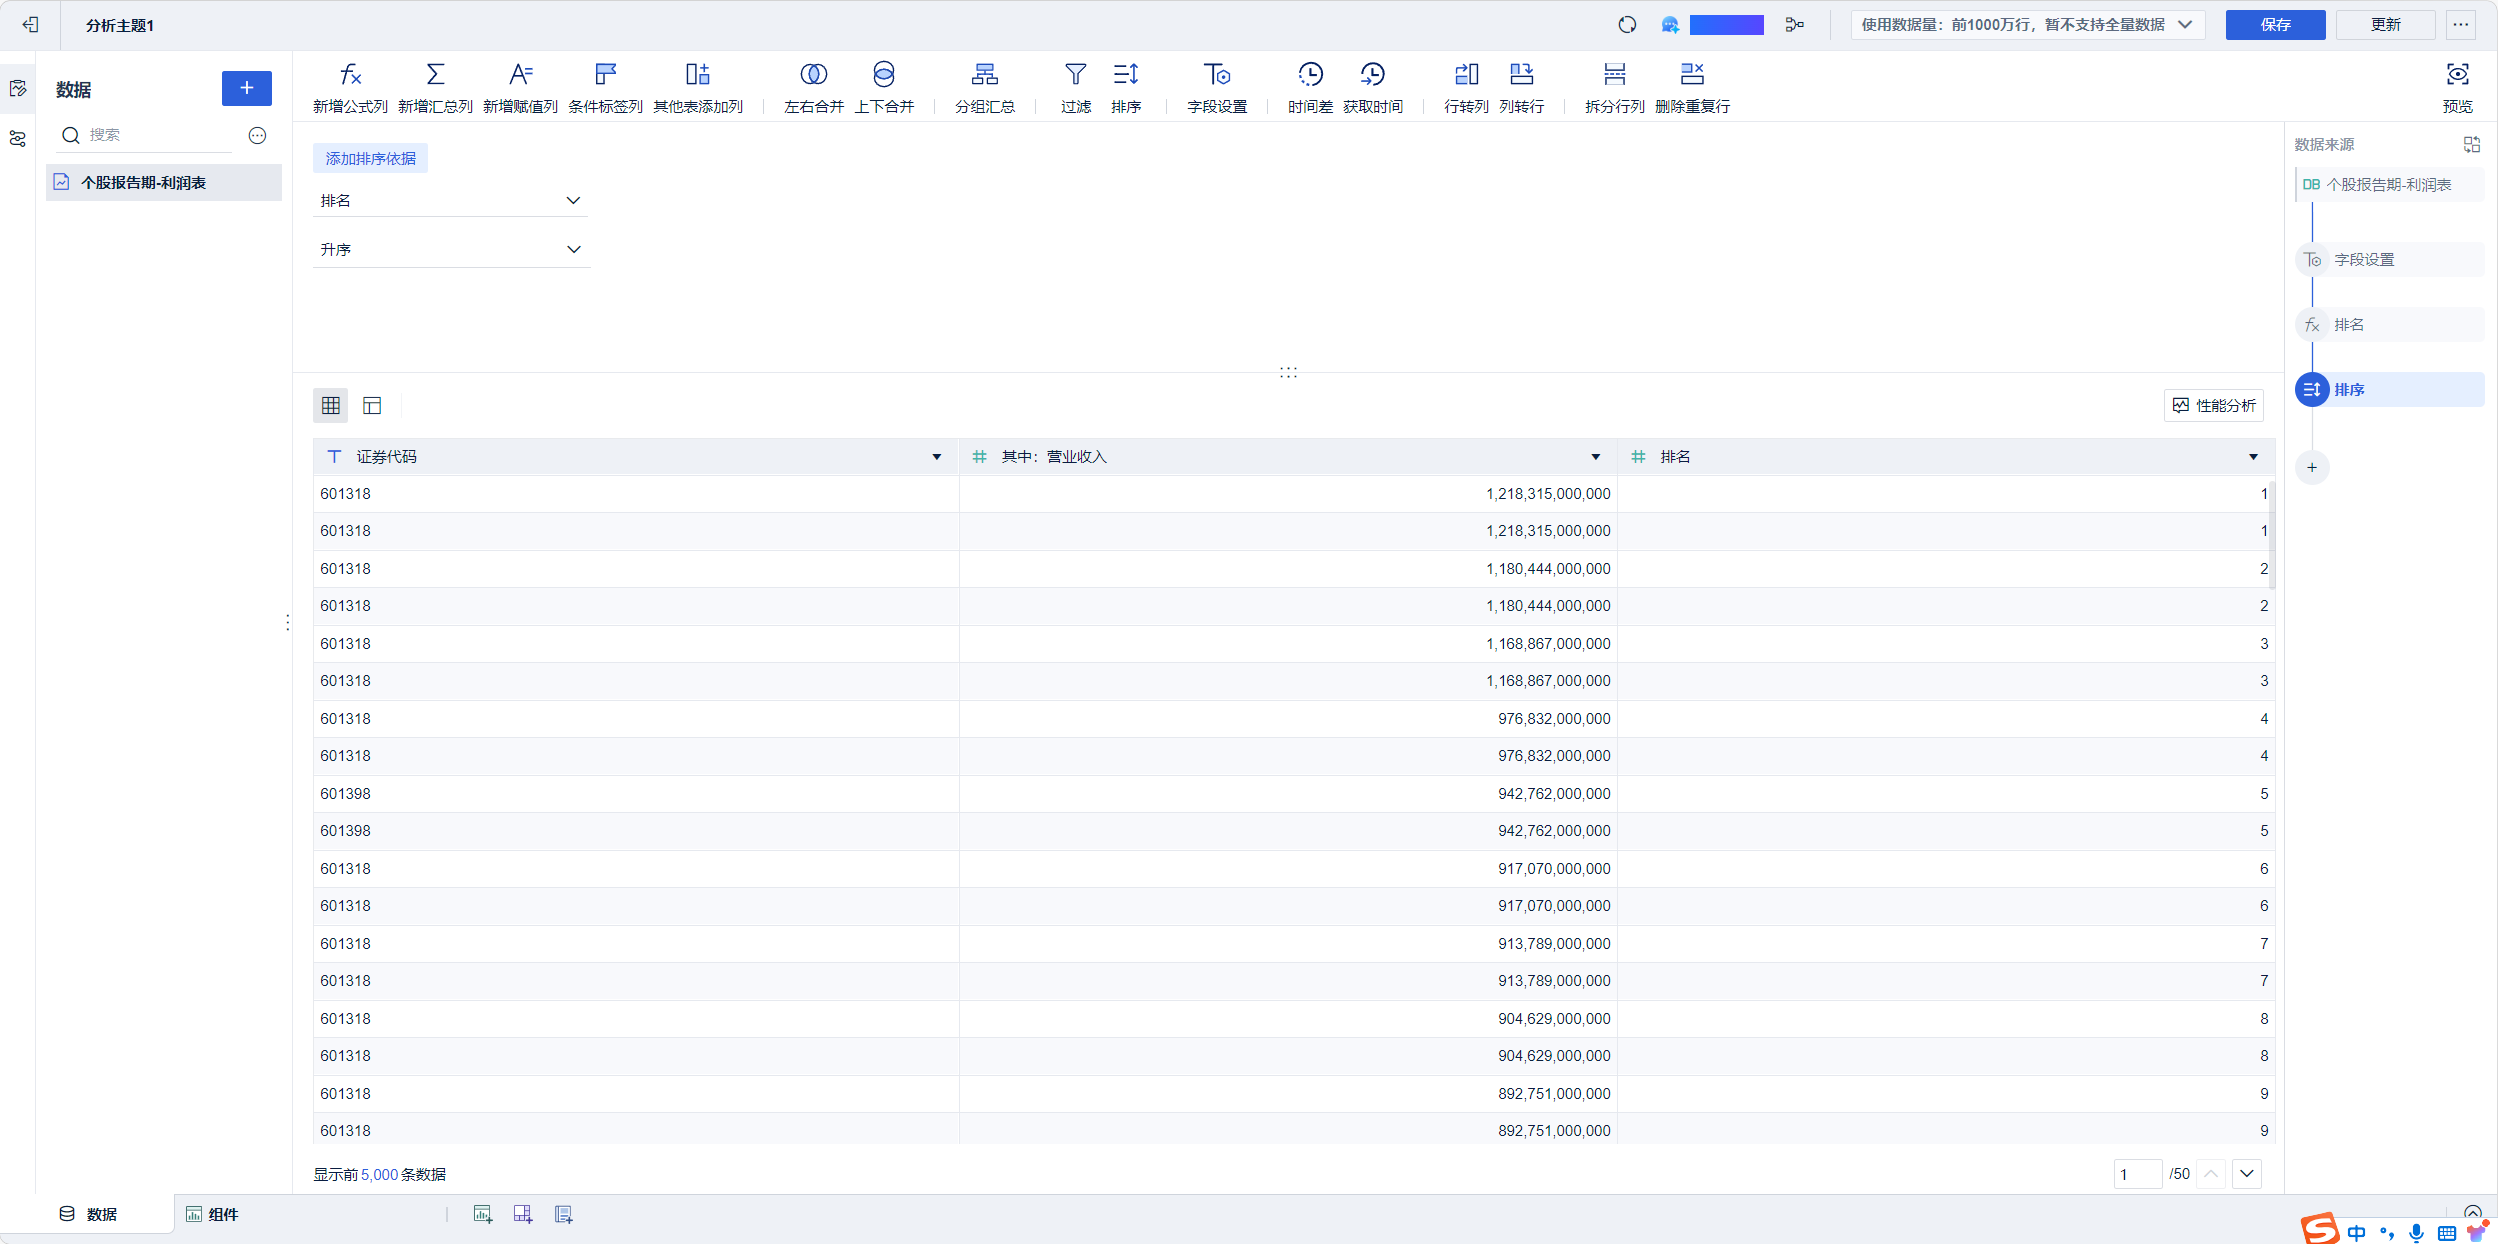This screenshot has width=2498, height=1244.
Task: Open the 过滤 filter tool
Action: [x=1075, y=75]
